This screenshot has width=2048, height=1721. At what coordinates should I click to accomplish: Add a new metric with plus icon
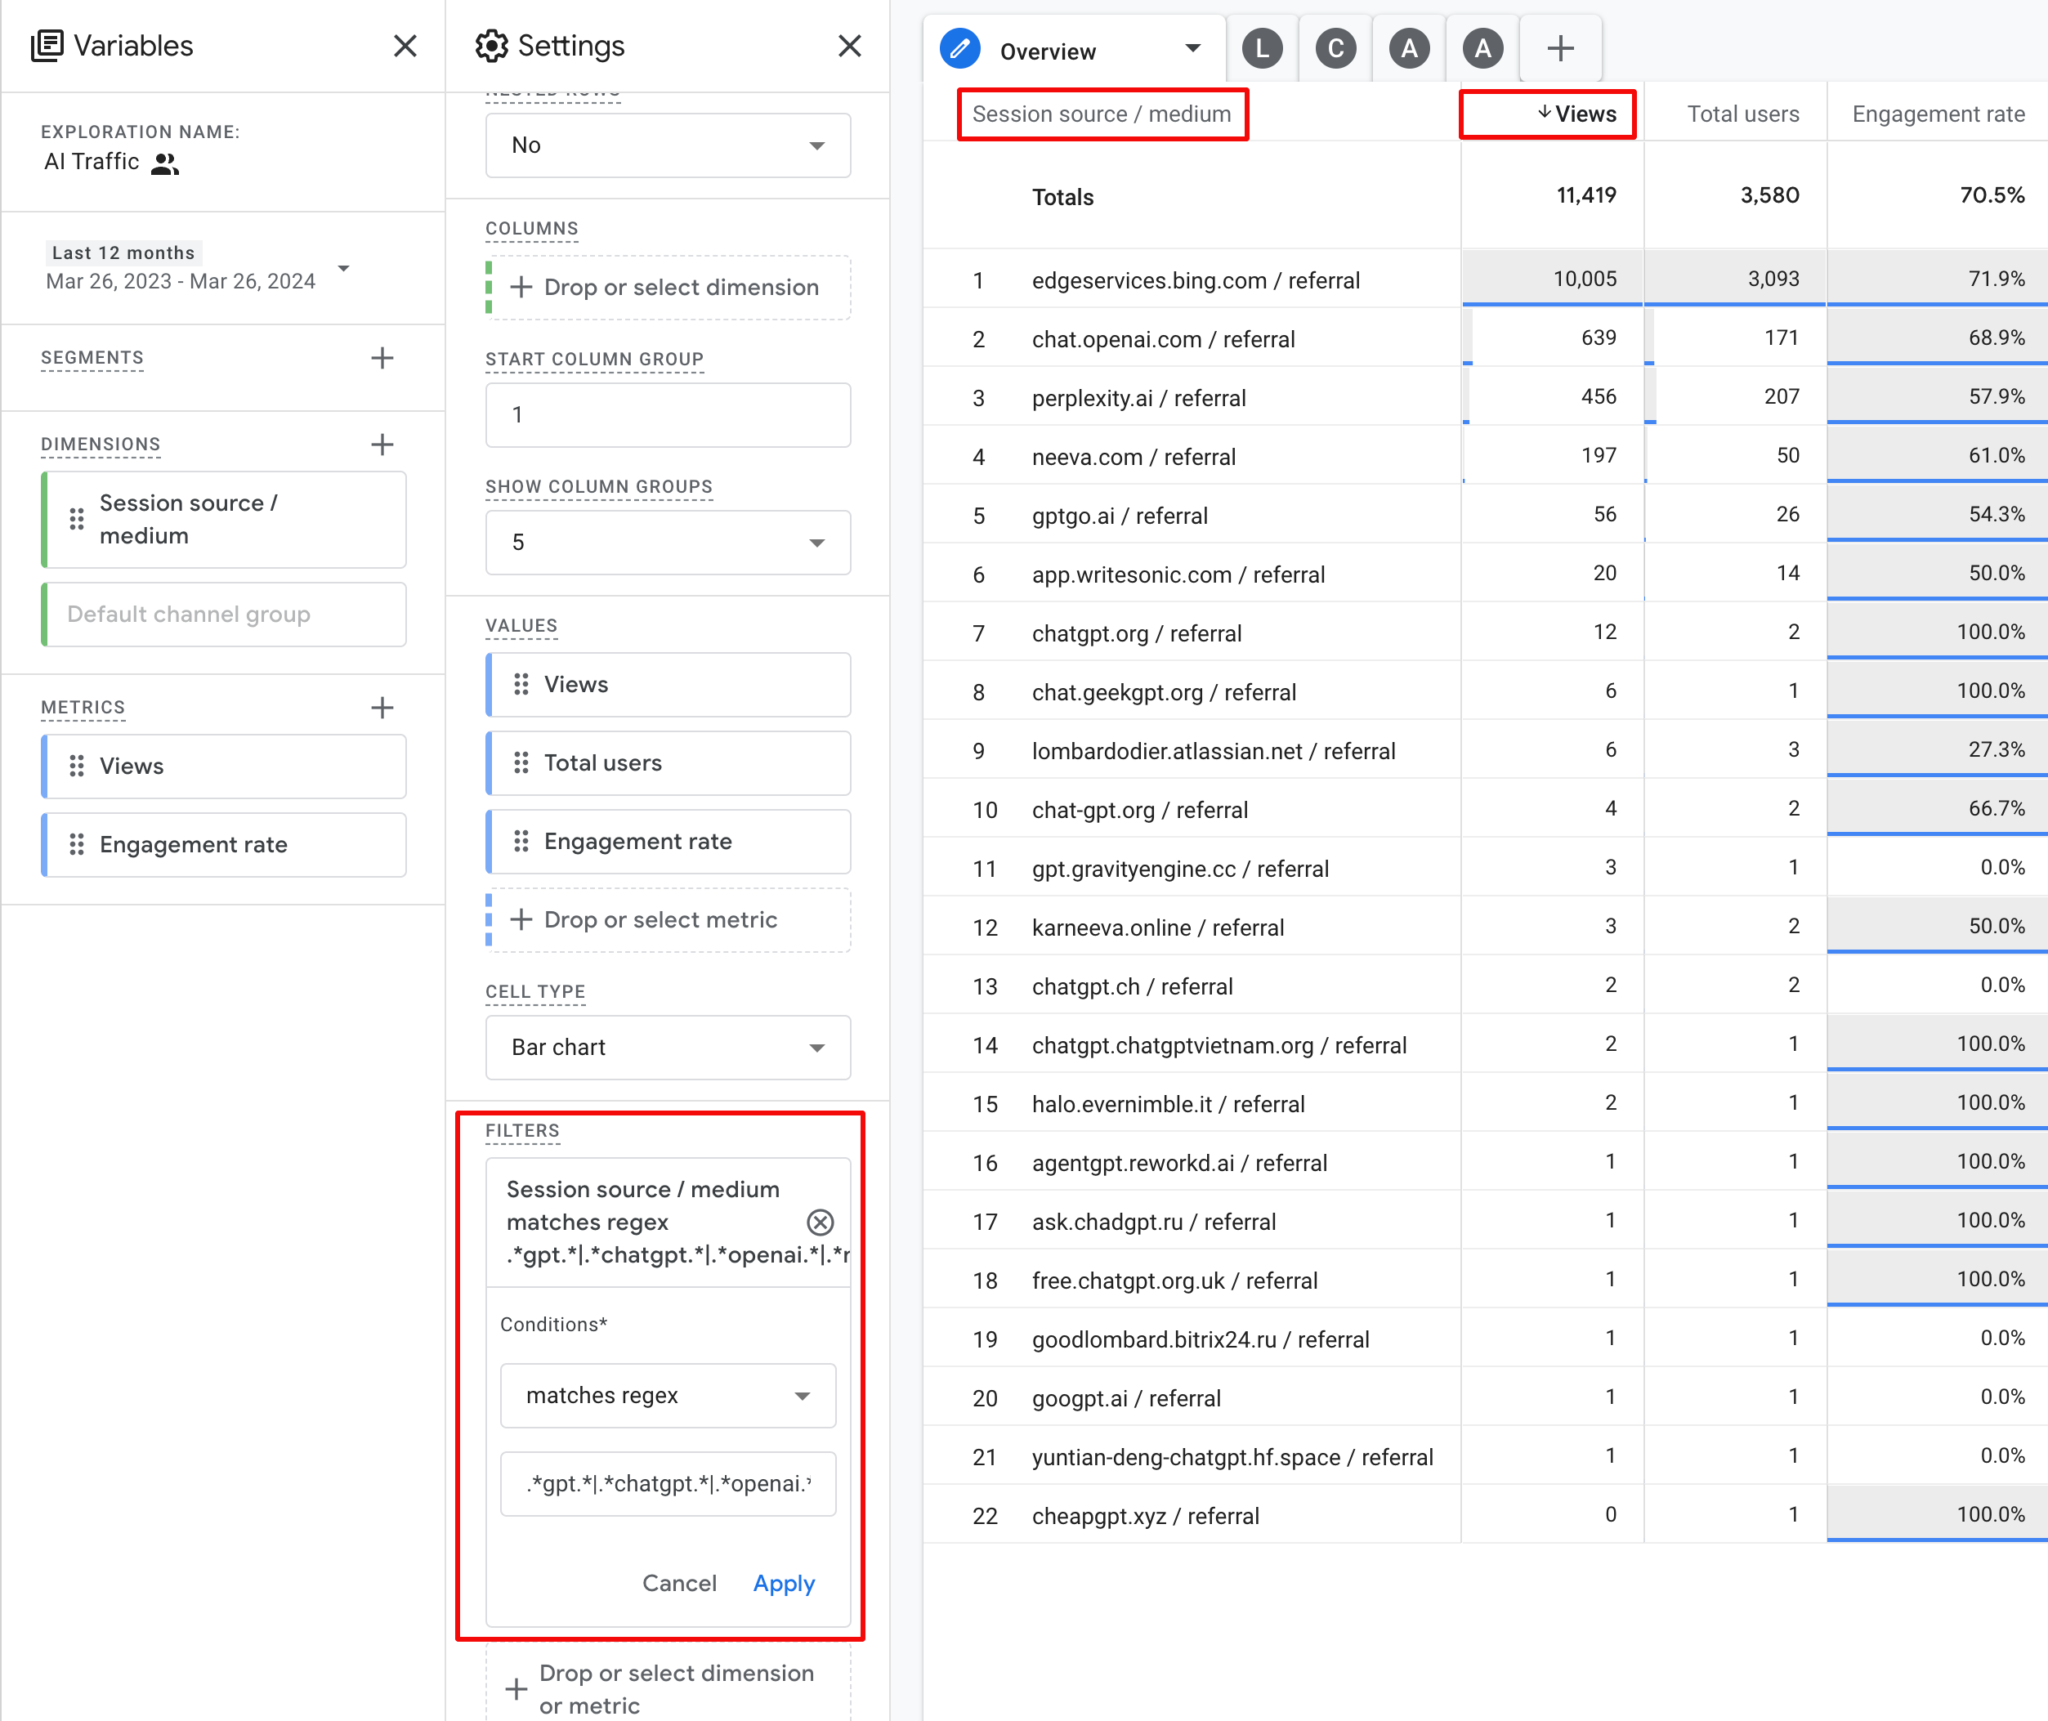click(x=382, y=708)
